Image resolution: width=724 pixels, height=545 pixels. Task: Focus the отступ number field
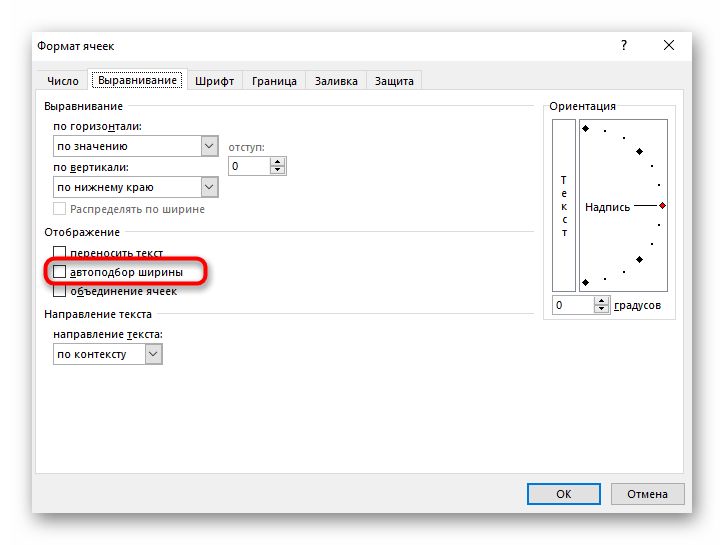click(249, 166)
